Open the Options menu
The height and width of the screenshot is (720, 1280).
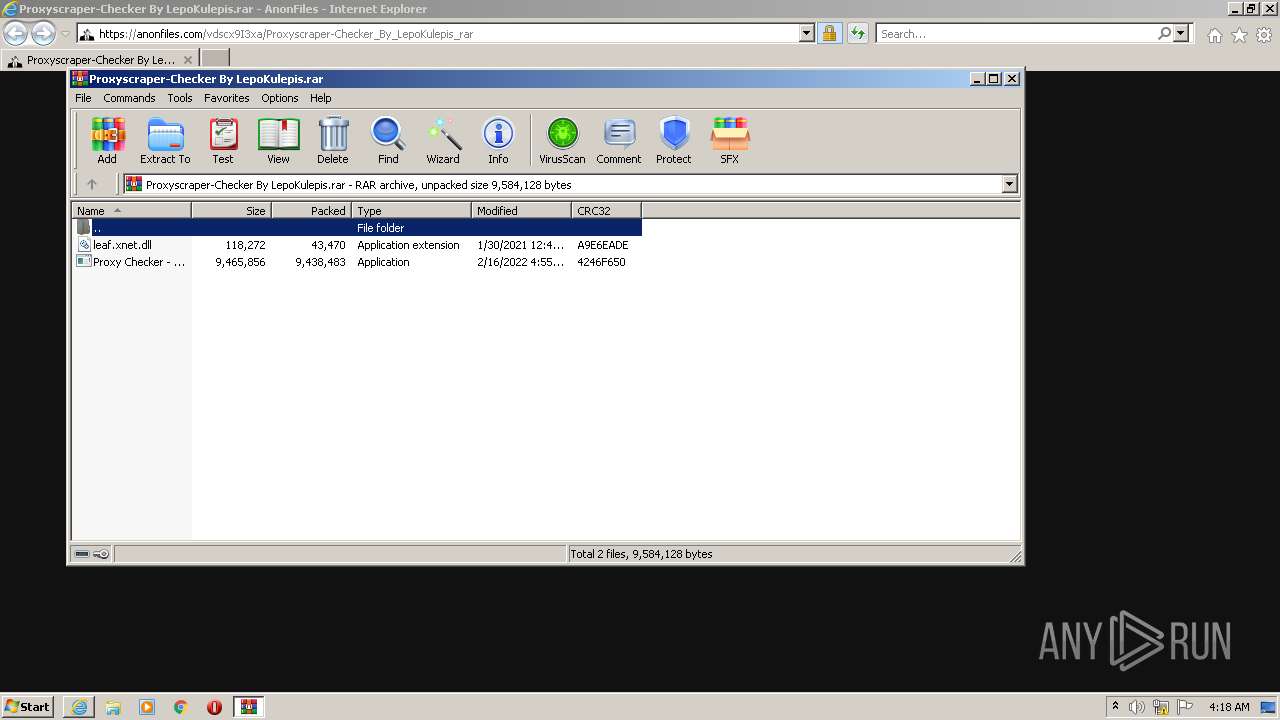[280, 98]
